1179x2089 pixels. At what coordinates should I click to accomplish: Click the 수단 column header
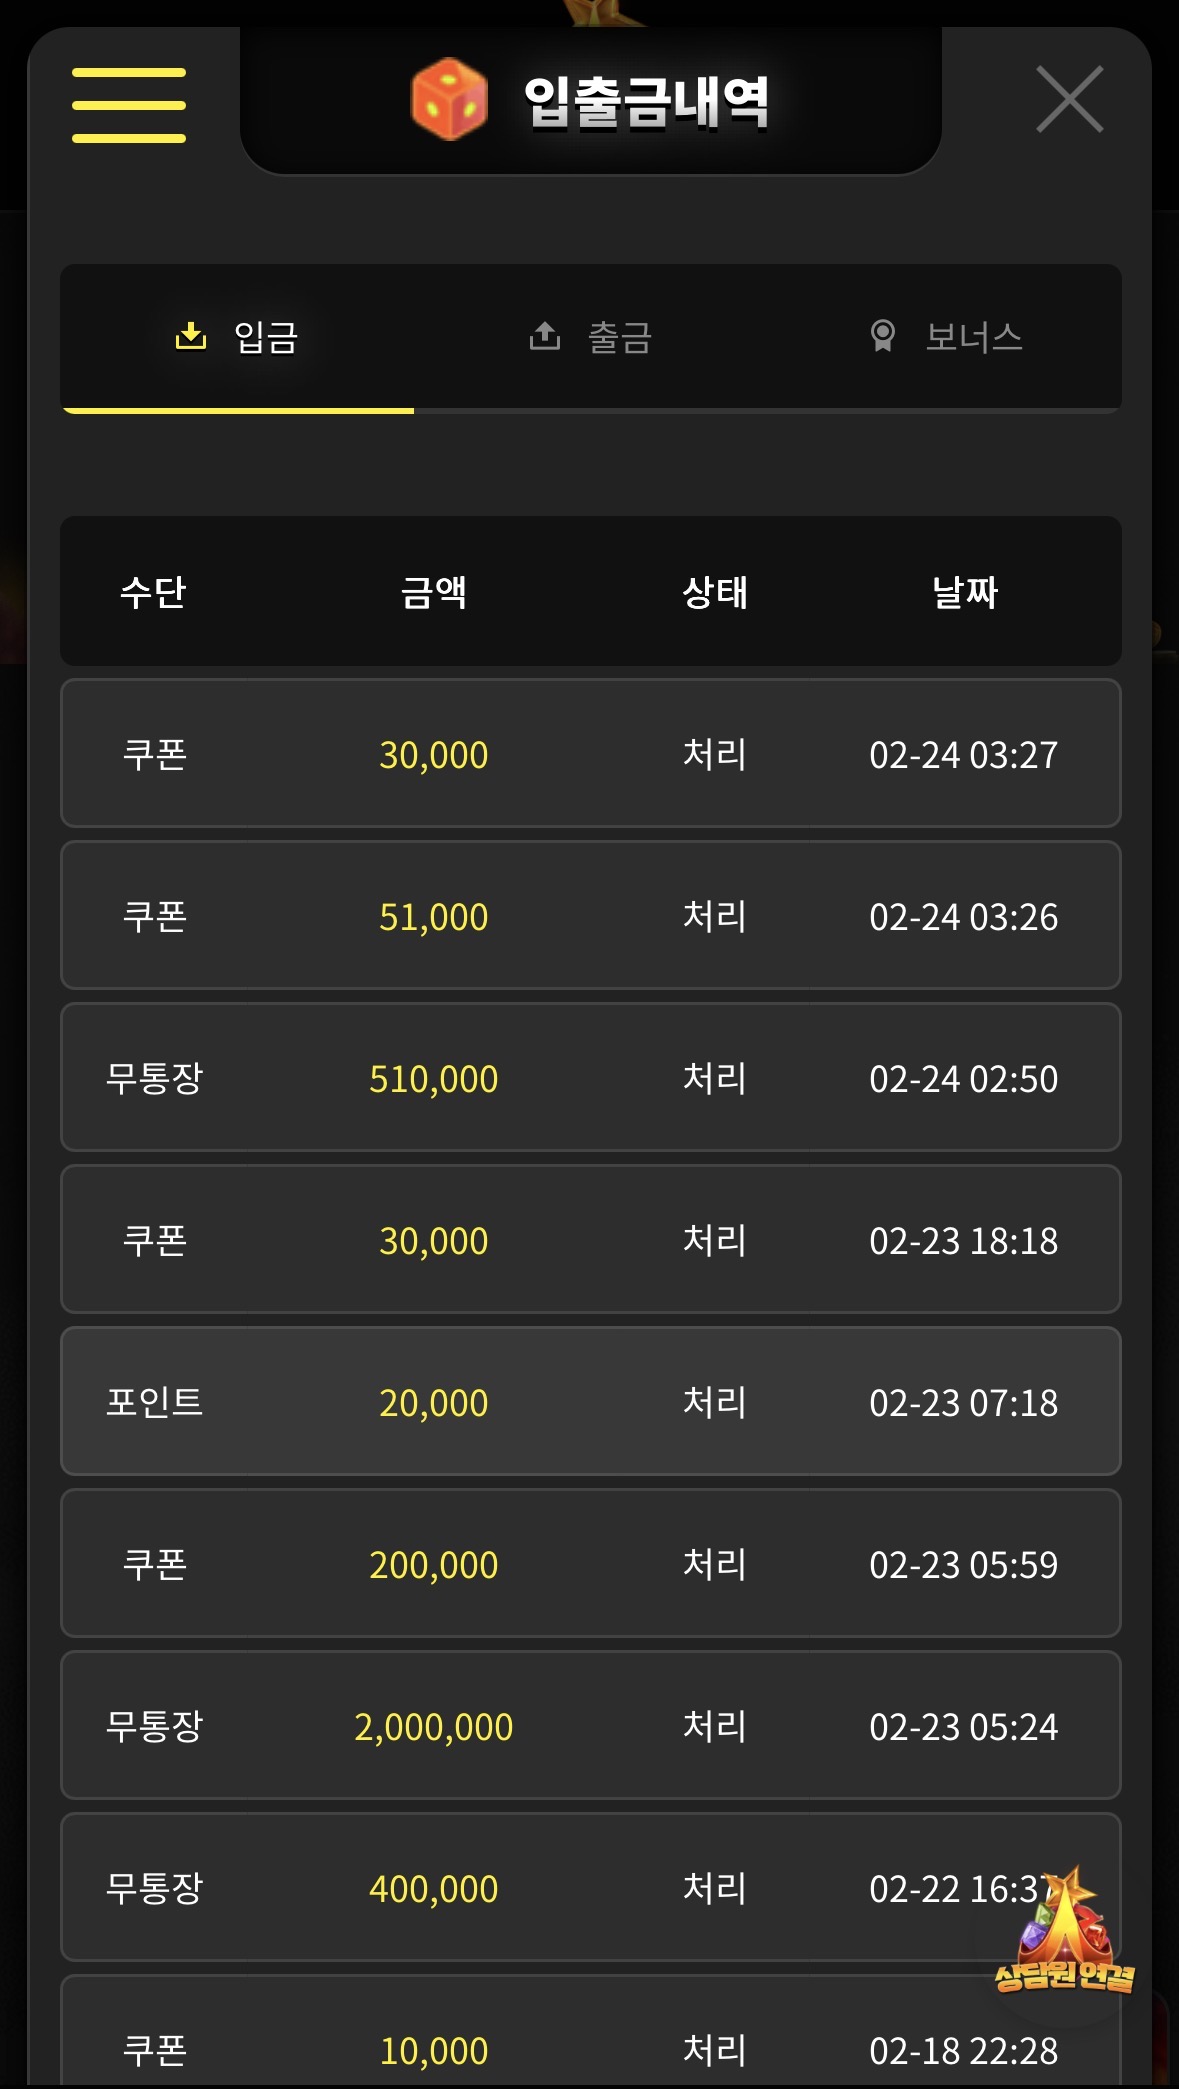pos(153,592)
